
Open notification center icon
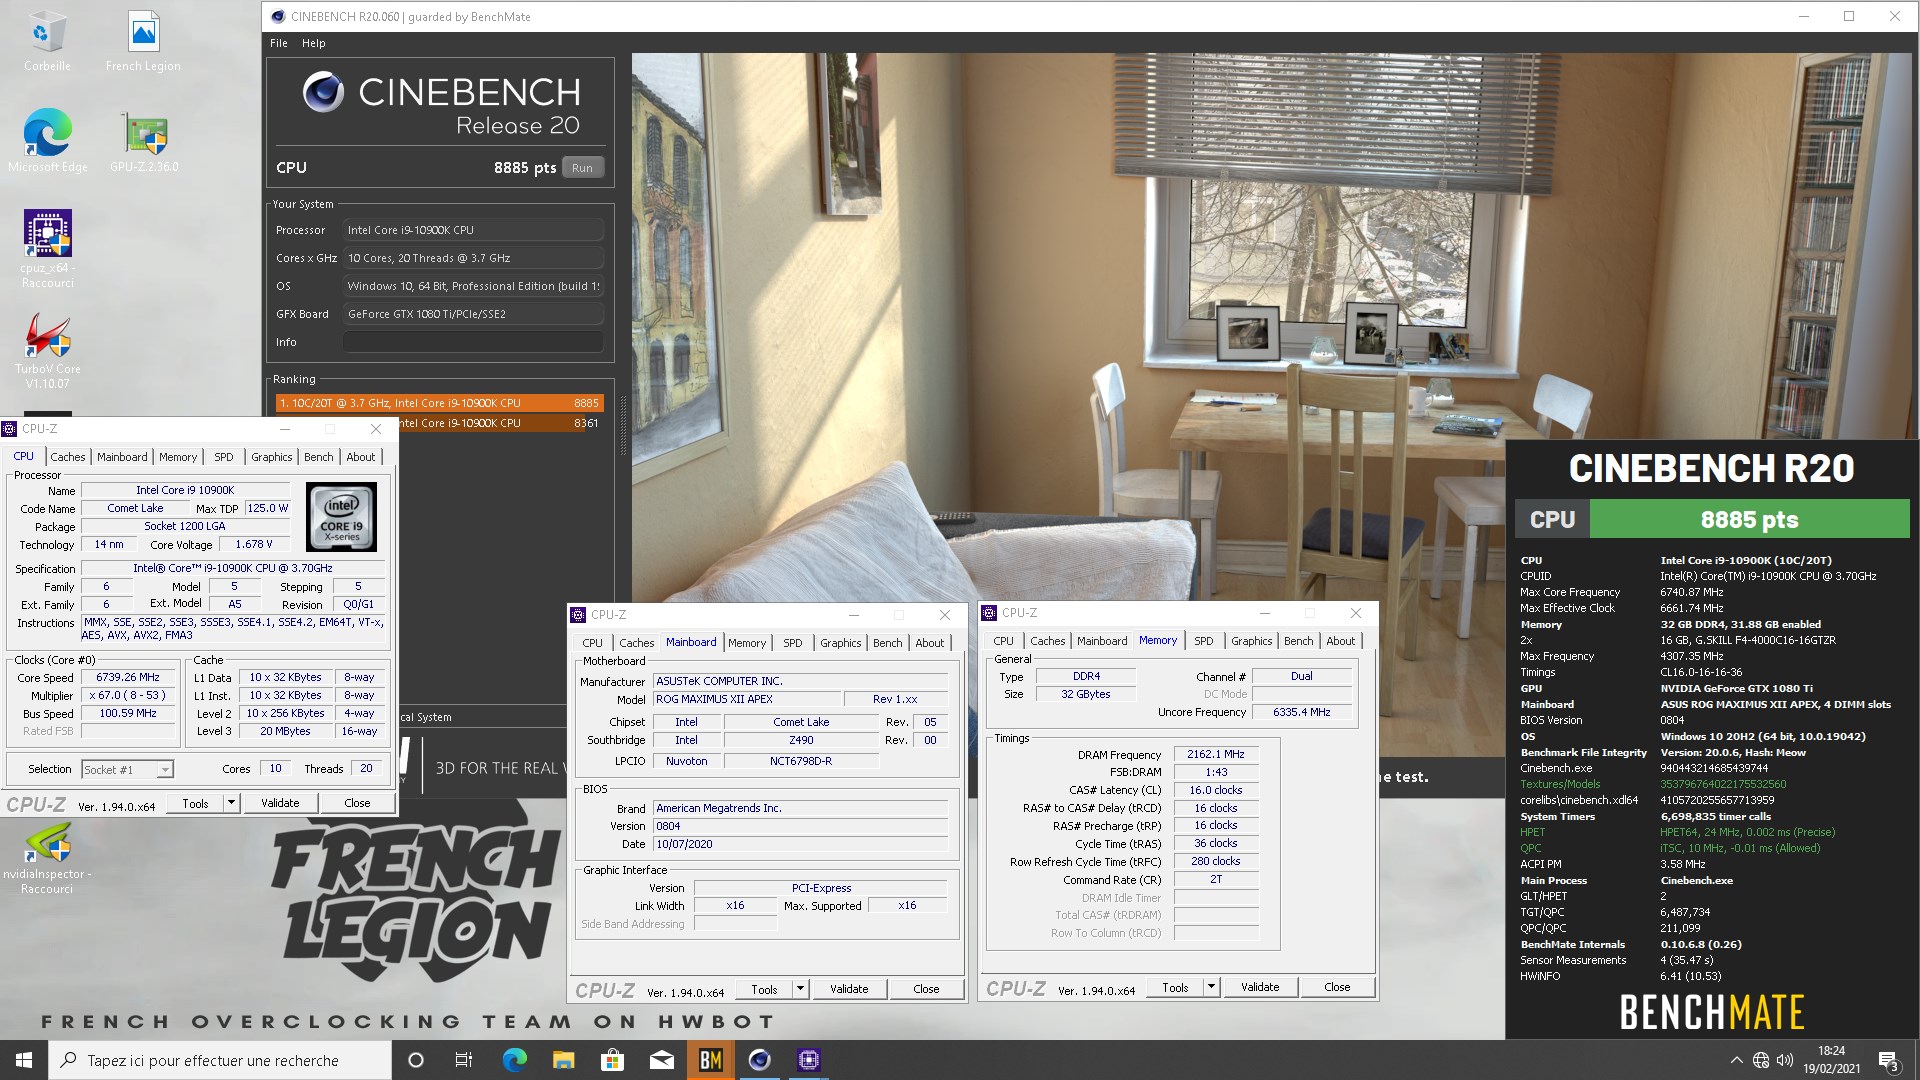pos(1889,1061)
